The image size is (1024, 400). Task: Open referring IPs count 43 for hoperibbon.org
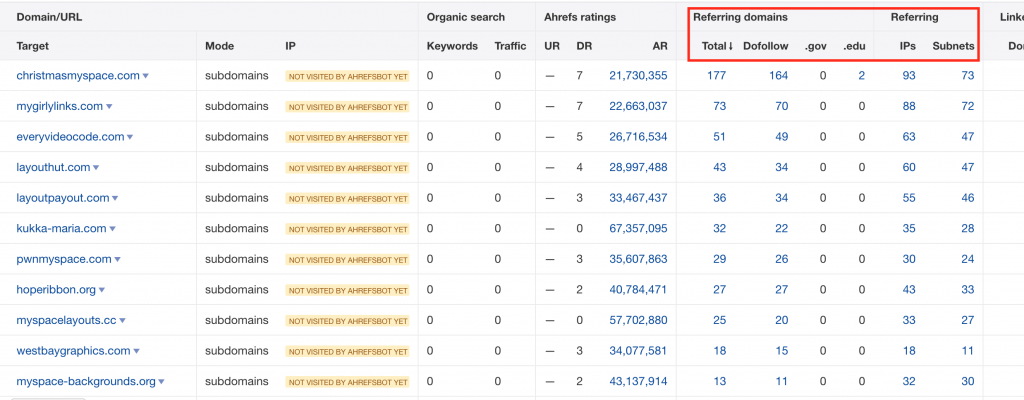[909, 290]
